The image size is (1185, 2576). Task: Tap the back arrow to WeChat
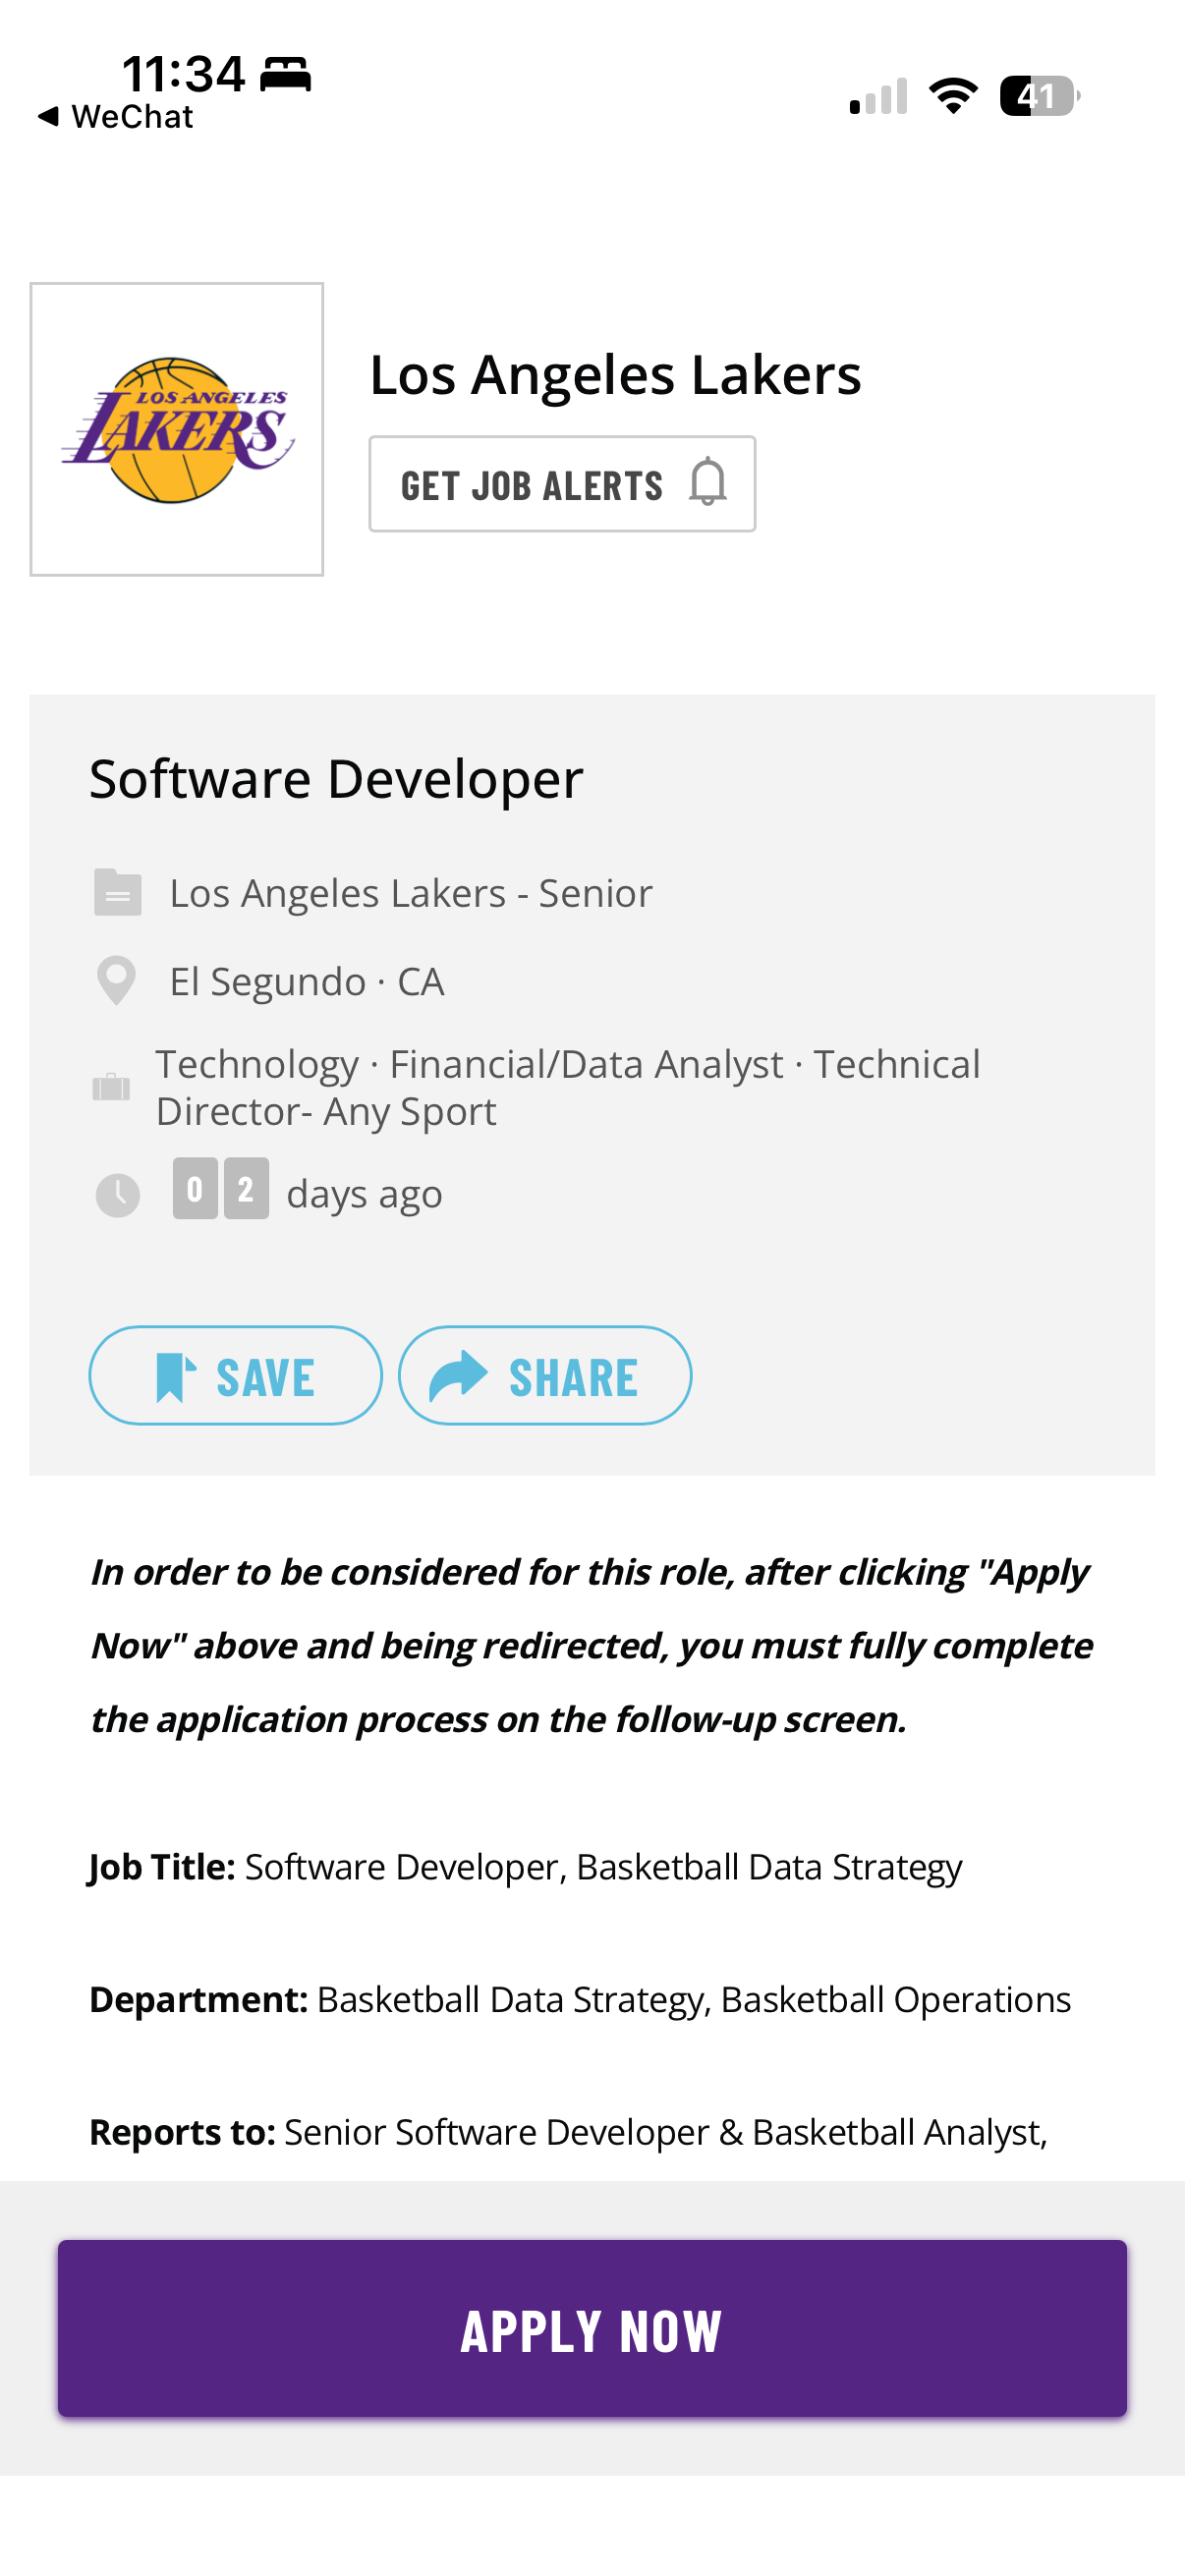pos(48,116)
